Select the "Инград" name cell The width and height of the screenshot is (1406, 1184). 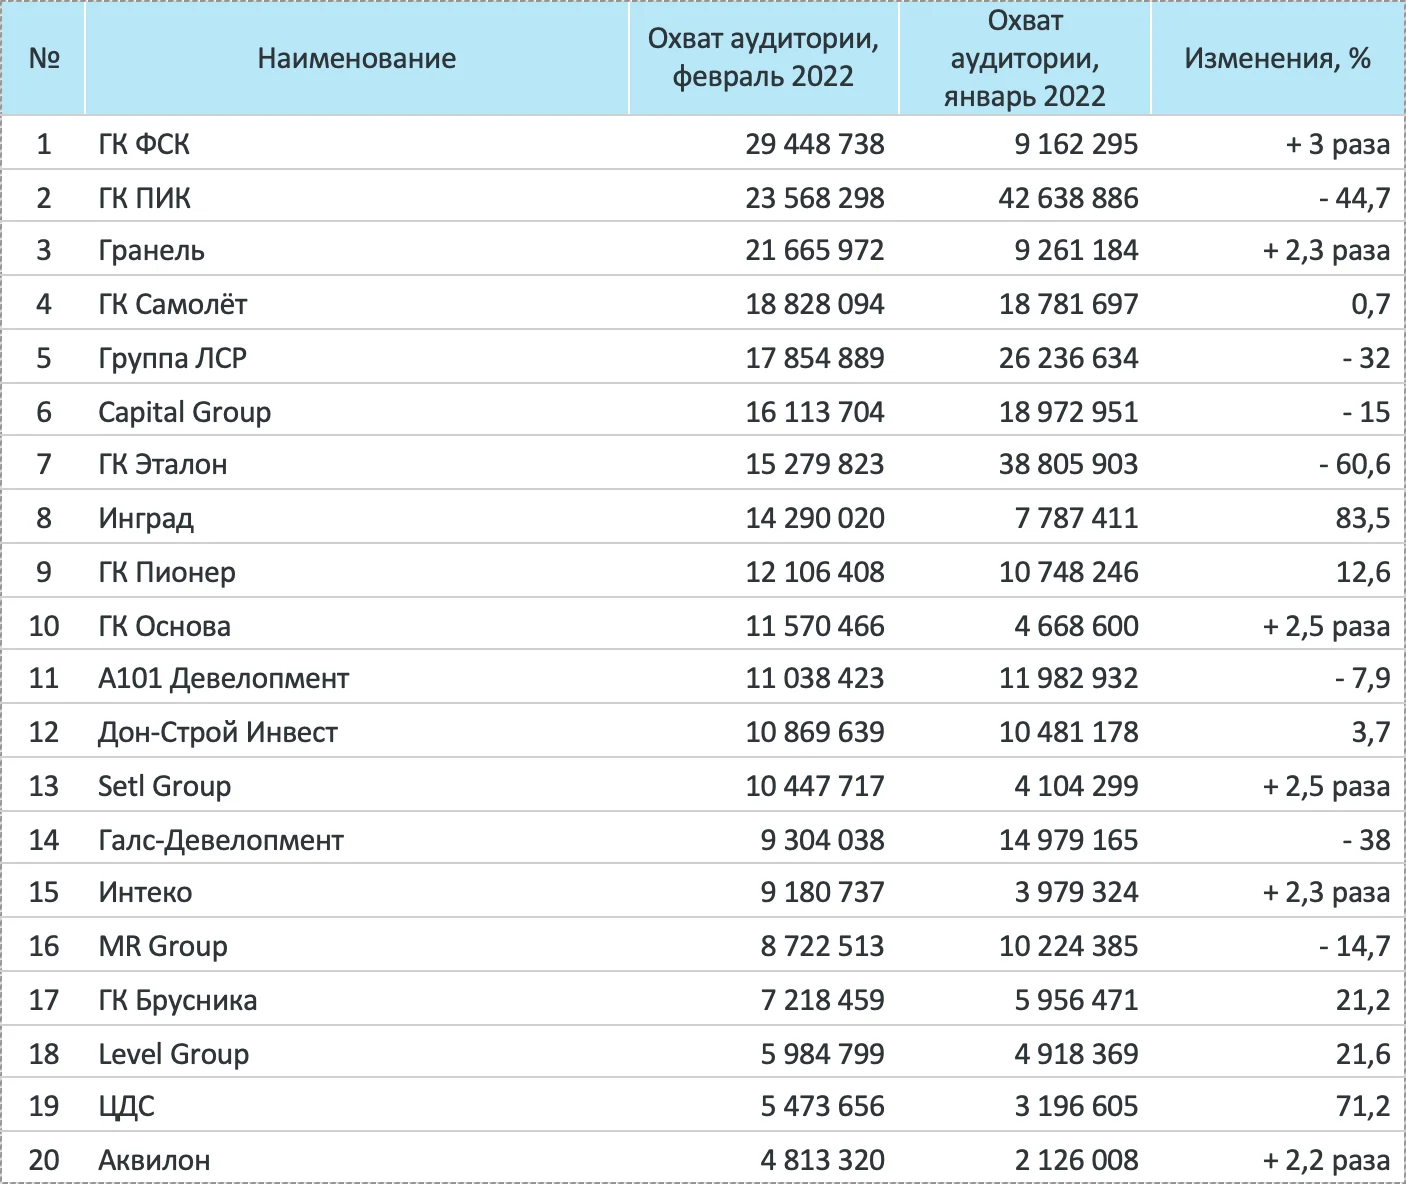(x=146, y=518)
